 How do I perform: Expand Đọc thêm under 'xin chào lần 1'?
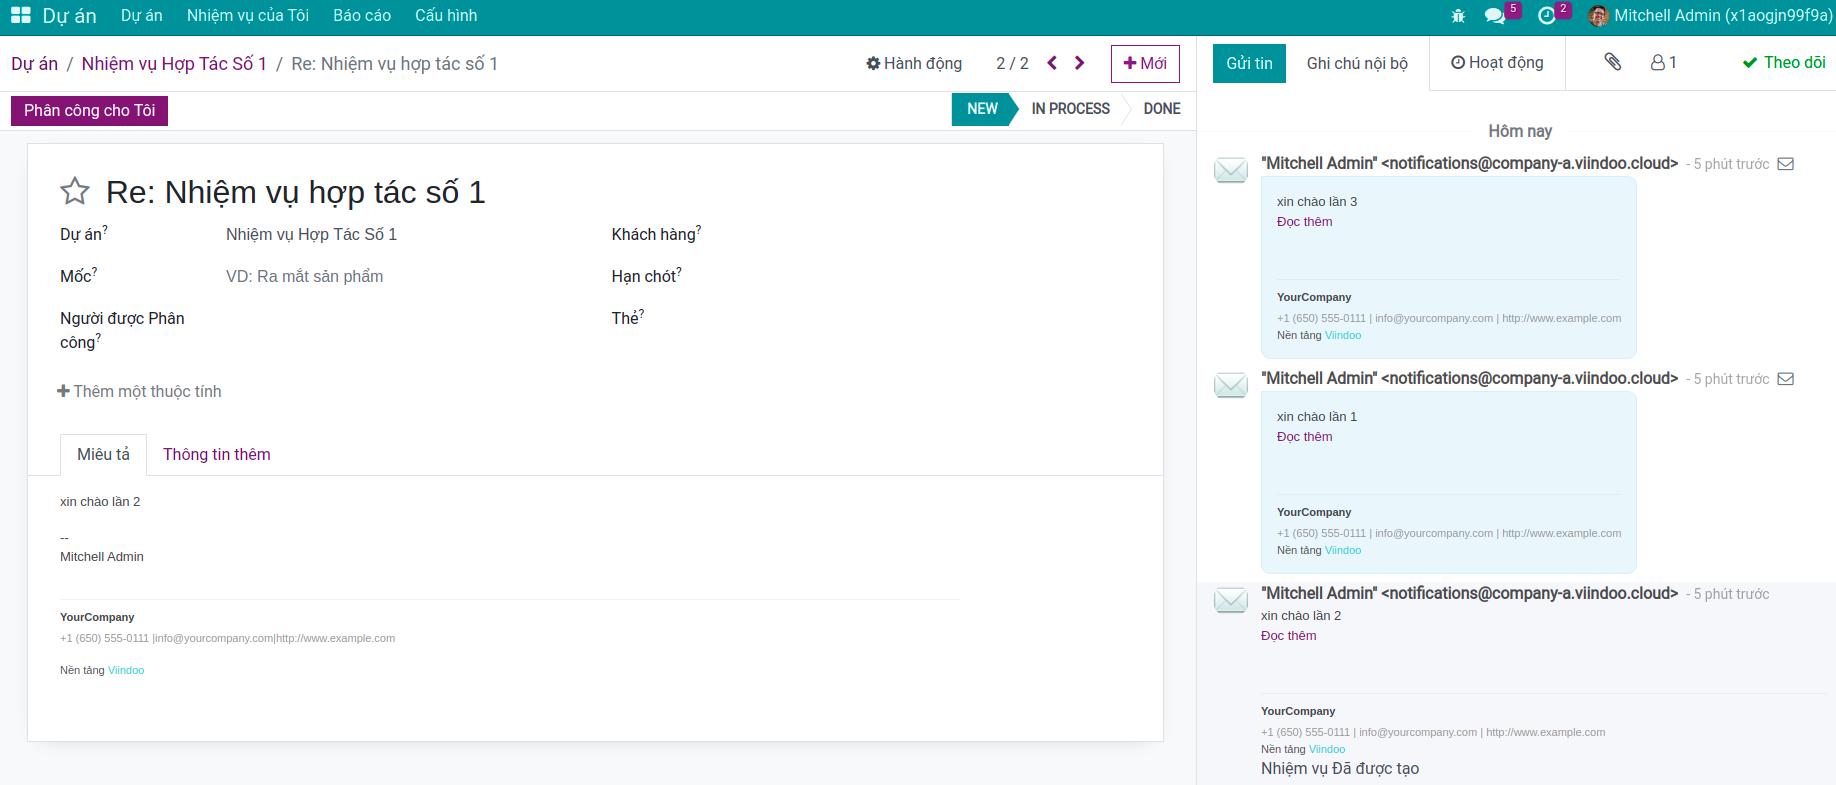[x=1304, y=437]
